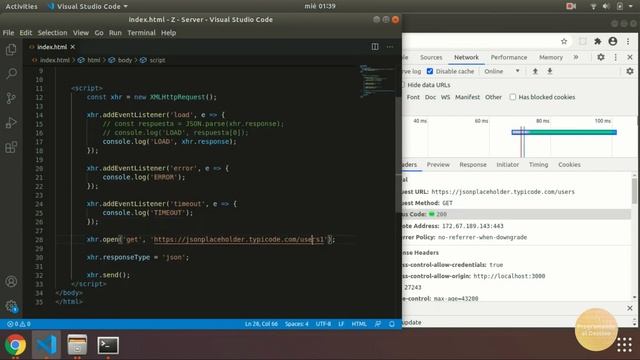Image resolution: width=640 pixels, height=360 pixels.
Task: Open the Online throttling dropdown
Action: click(x=502, y=71)
